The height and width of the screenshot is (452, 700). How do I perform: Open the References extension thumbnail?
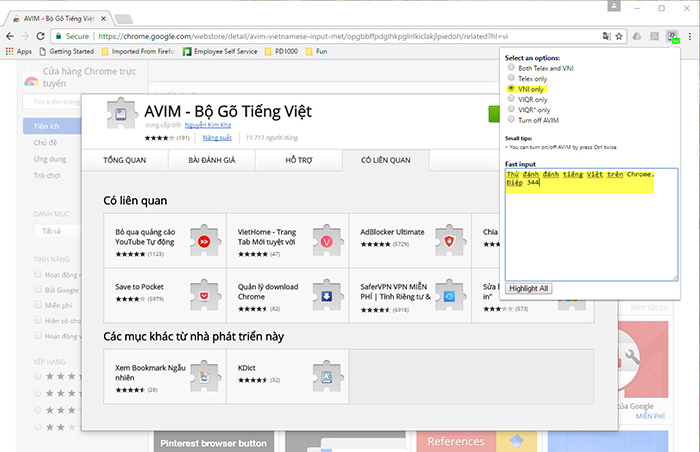477,441
